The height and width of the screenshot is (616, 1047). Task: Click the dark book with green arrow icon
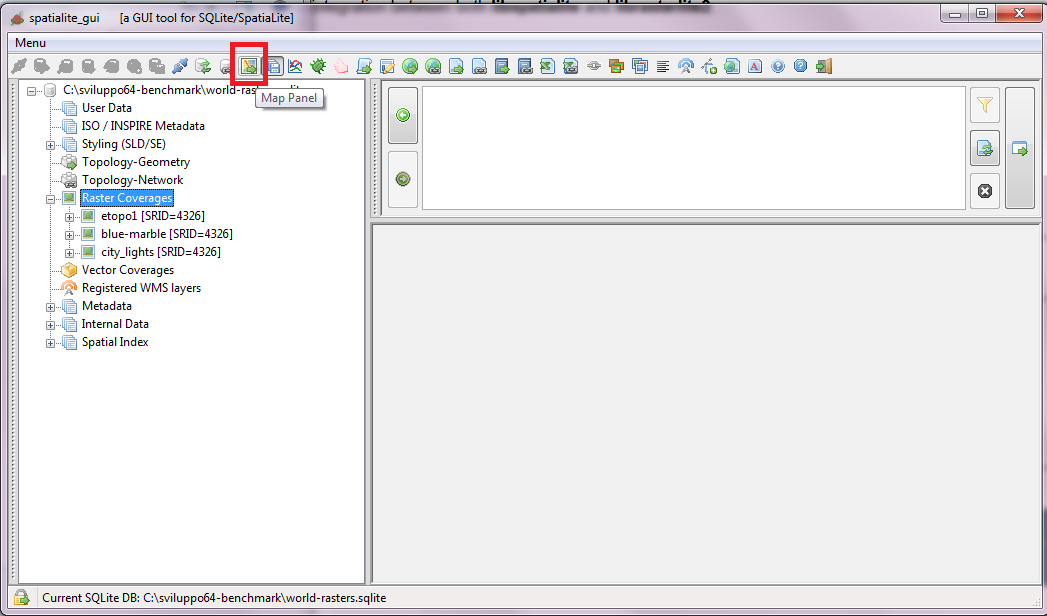click(502, 66)
